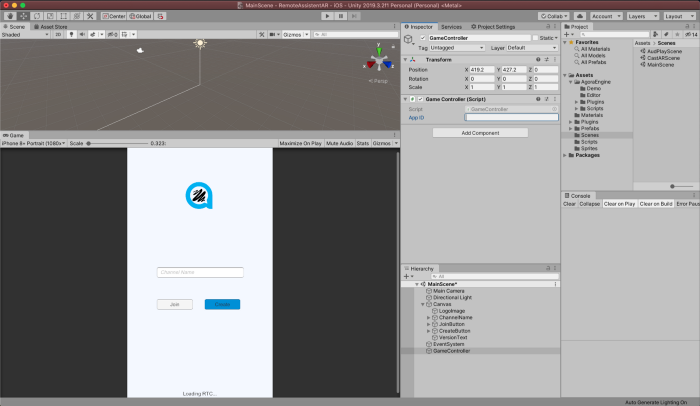The height and width of the screenshot is (406, 700).
Task: Select JoinButton in the Hierarchy
Action: click(x=452, y=324)
